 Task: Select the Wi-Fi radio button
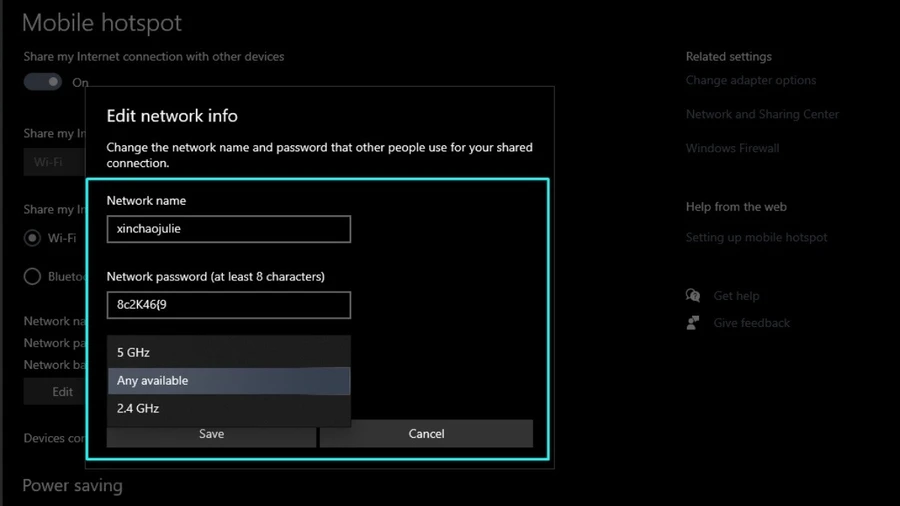(32, 238)
